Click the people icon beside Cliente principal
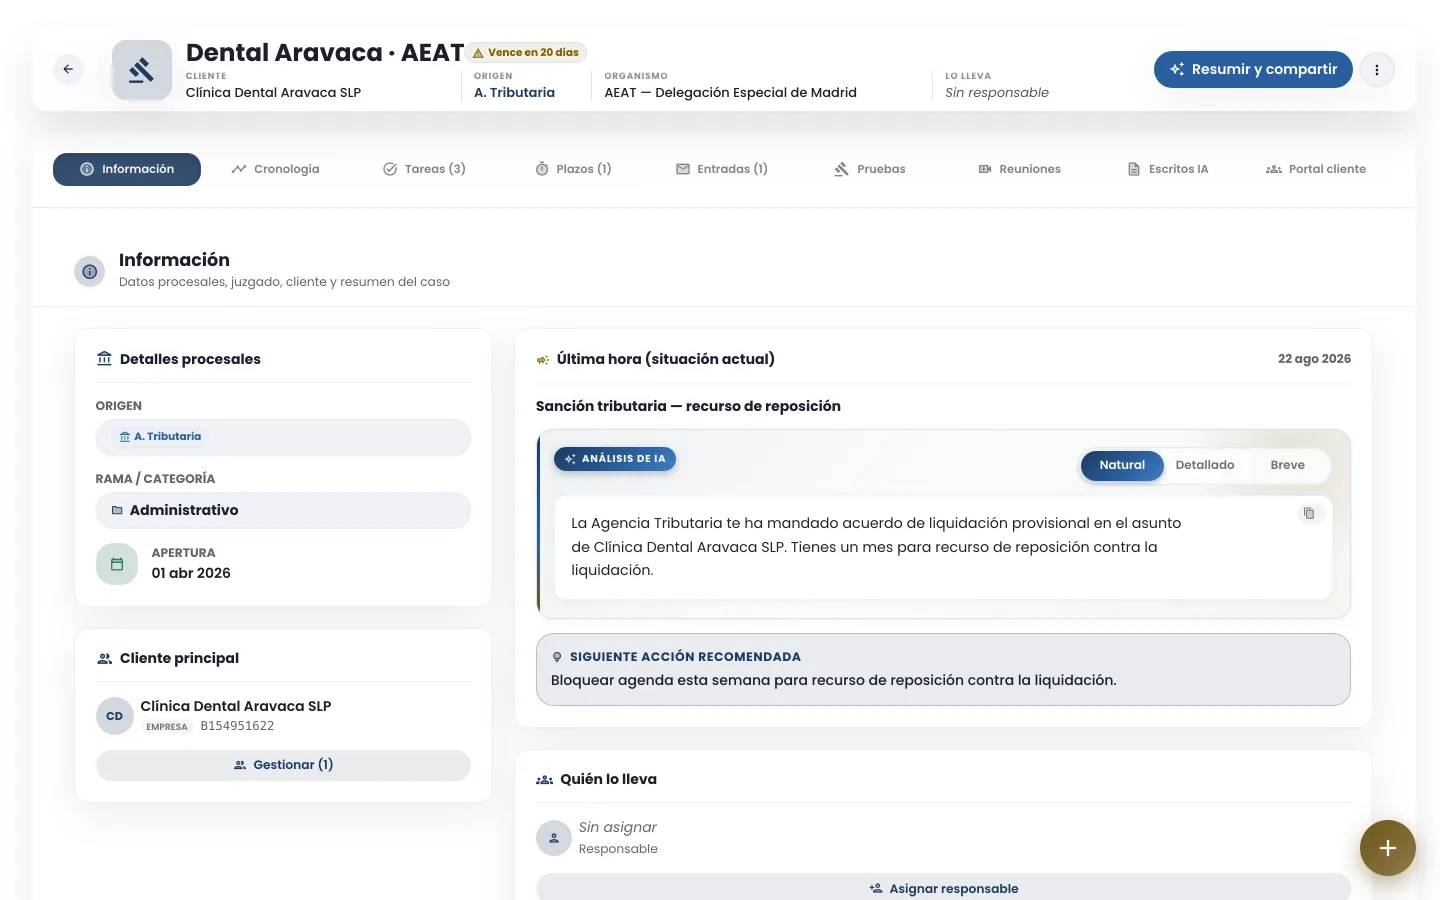This screenshot has width=1440, height=900. pyautogui.click(x=104, y=658)
